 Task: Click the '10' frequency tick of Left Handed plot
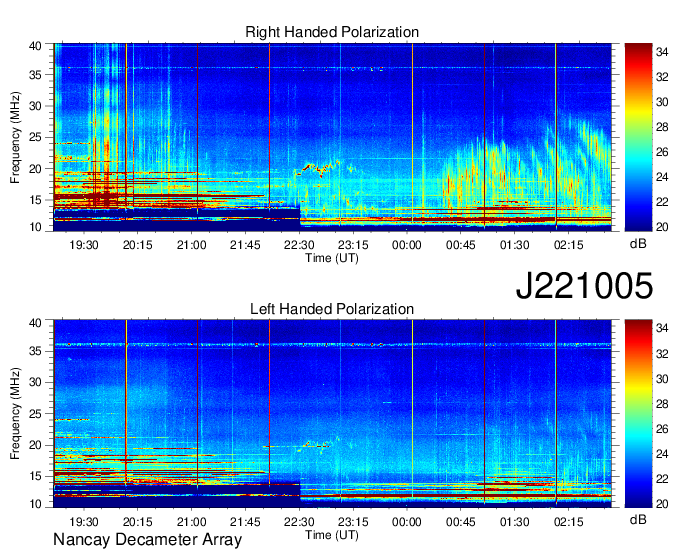[35, 503]
